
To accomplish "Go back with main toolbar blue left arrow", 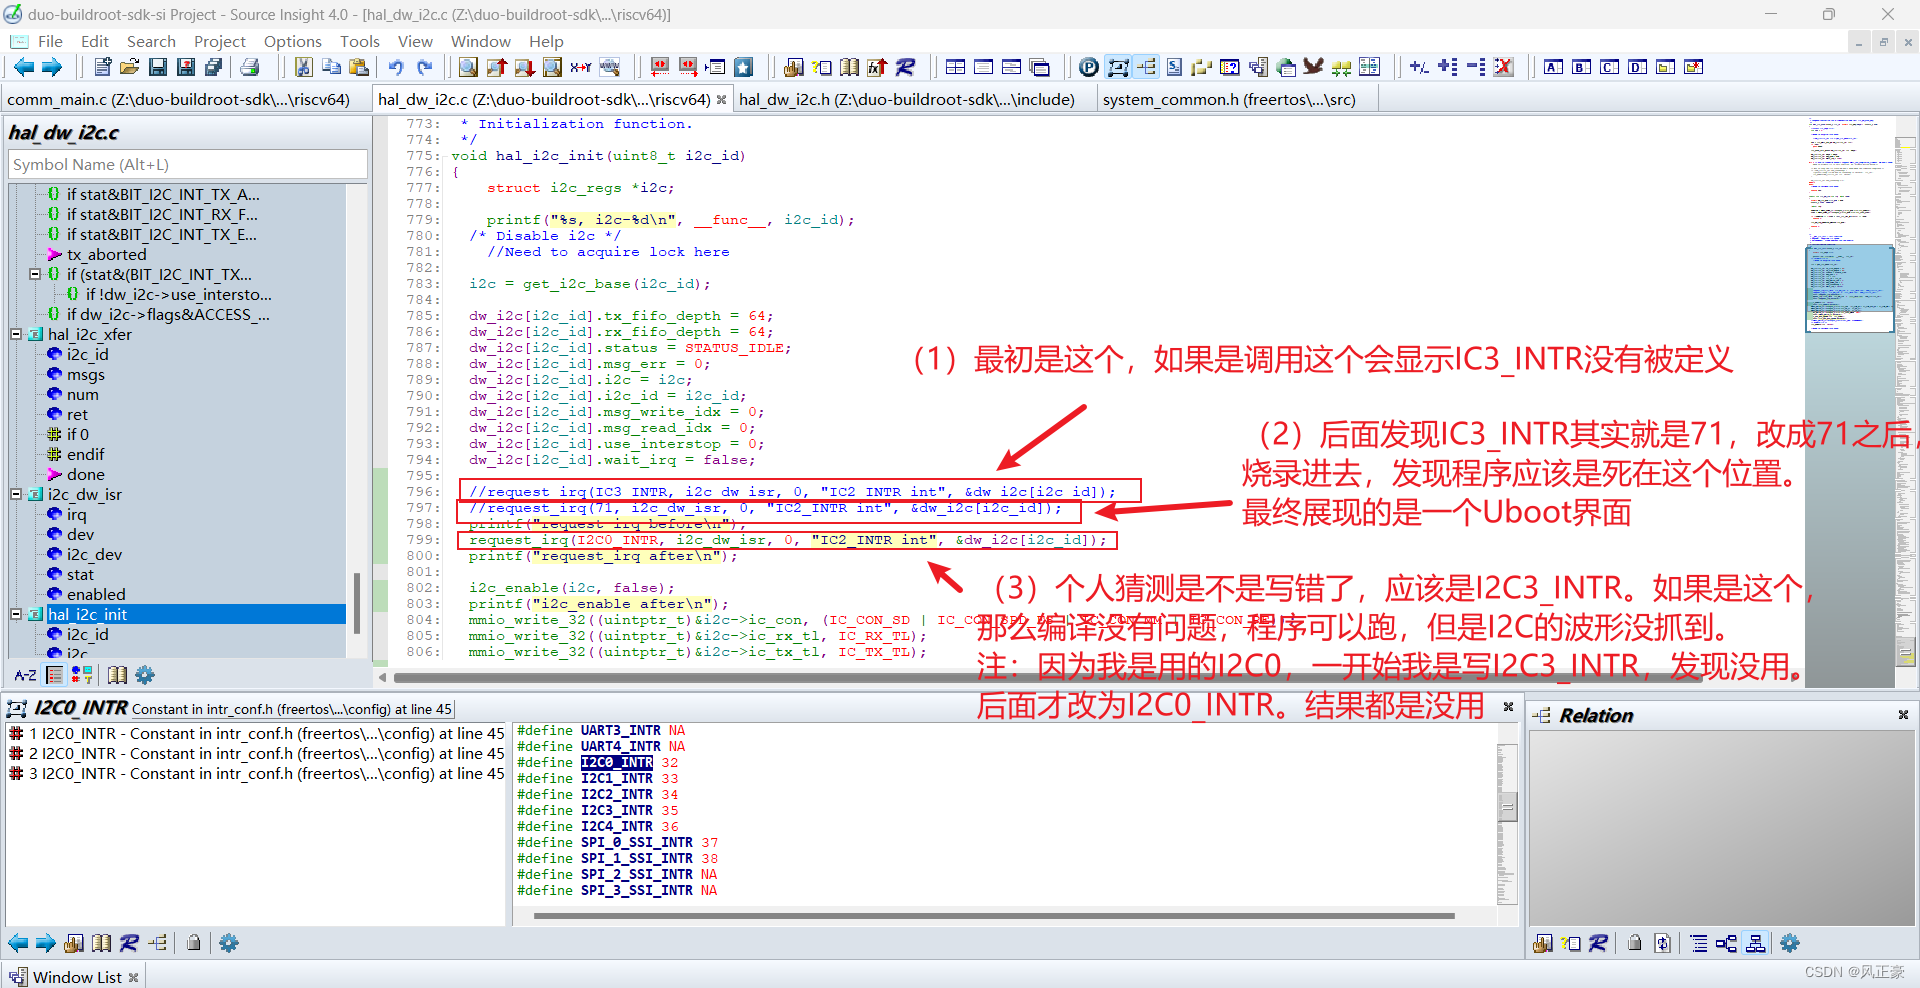I will (x=24, y=67).
